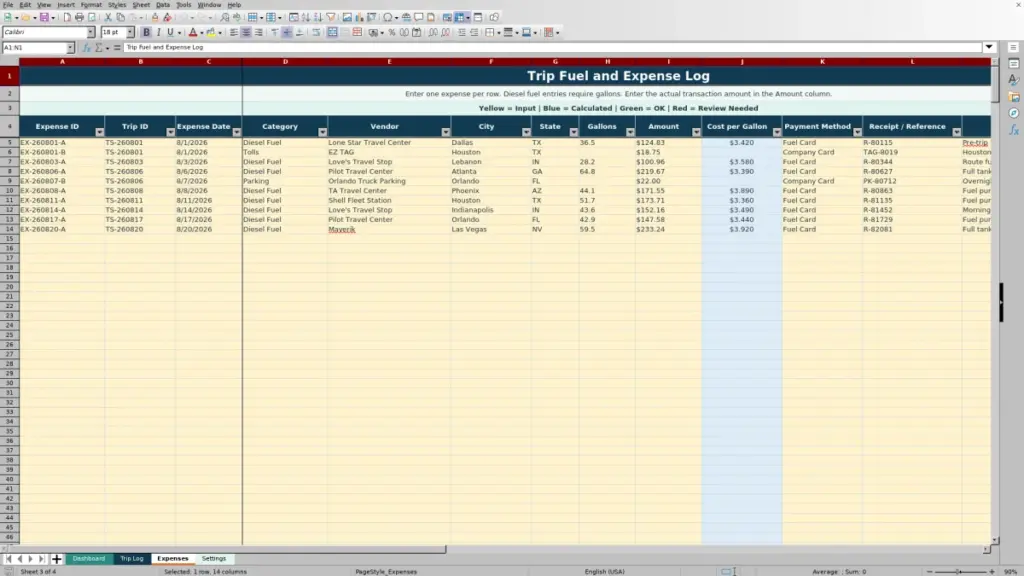Click the first-sheet navigation arrow button

[x=8, y=559]
